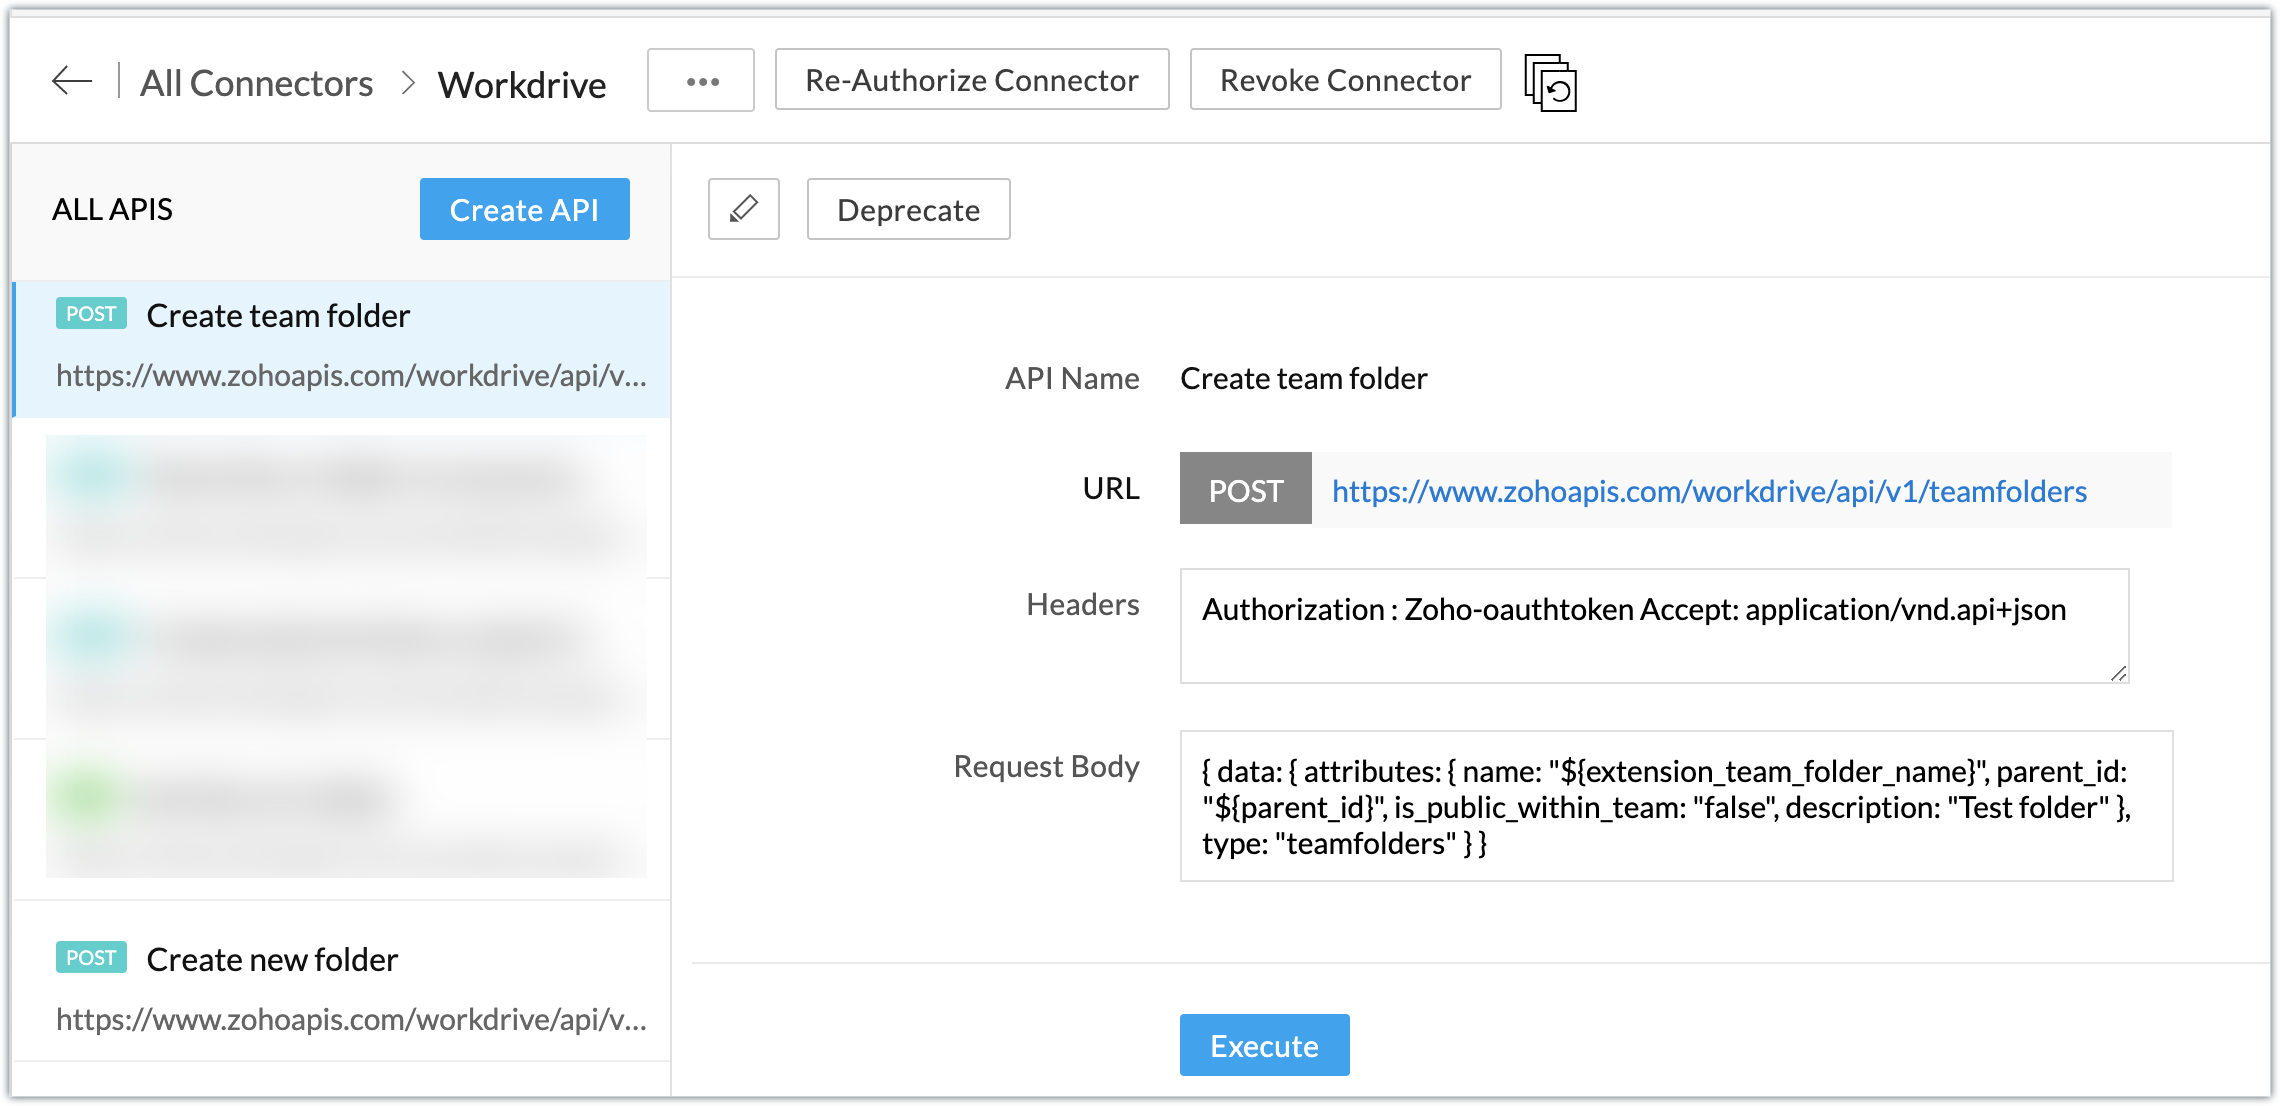The height and width of the screenshot is (1106, 2280).
Task: Click POST tag beside Create team folder
Action: click(91, 314)
